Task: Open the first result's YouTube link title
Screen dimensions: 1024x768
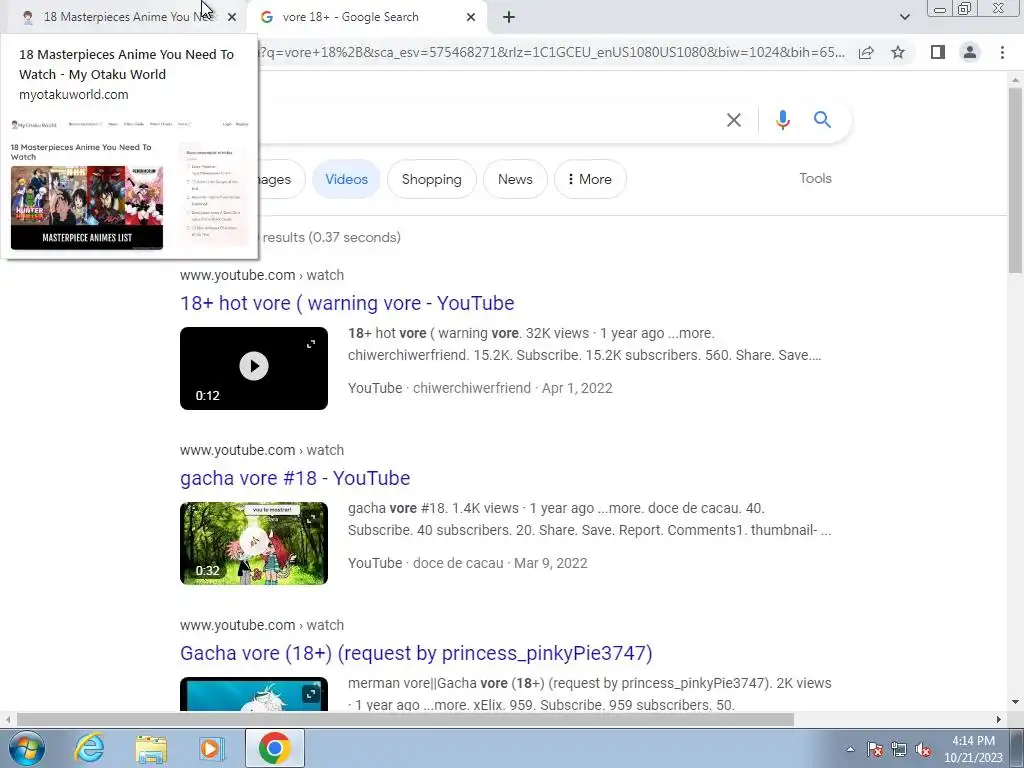Action: pos(347,303)
